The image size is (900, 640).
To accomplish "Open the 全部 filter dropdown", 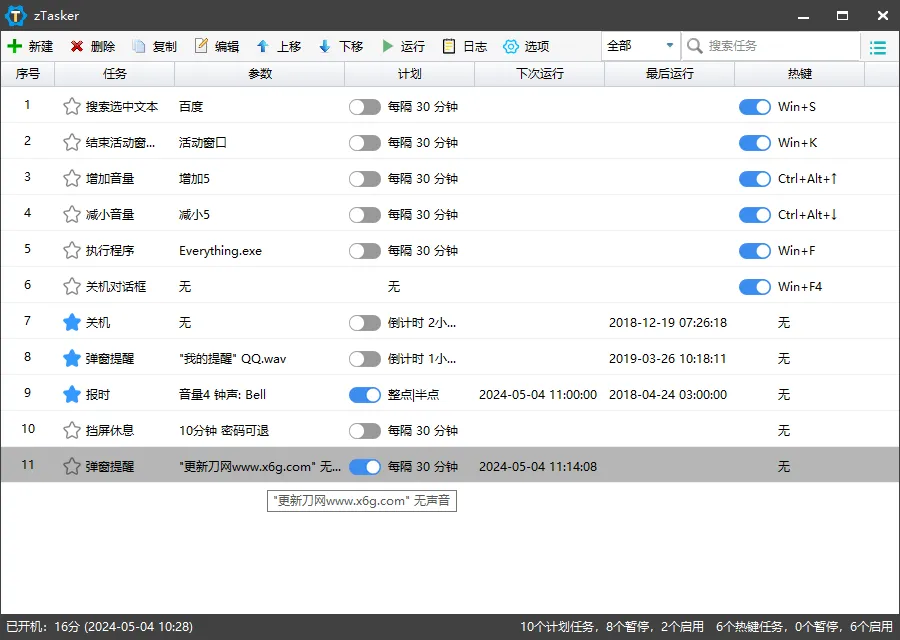I will point(638,45).
